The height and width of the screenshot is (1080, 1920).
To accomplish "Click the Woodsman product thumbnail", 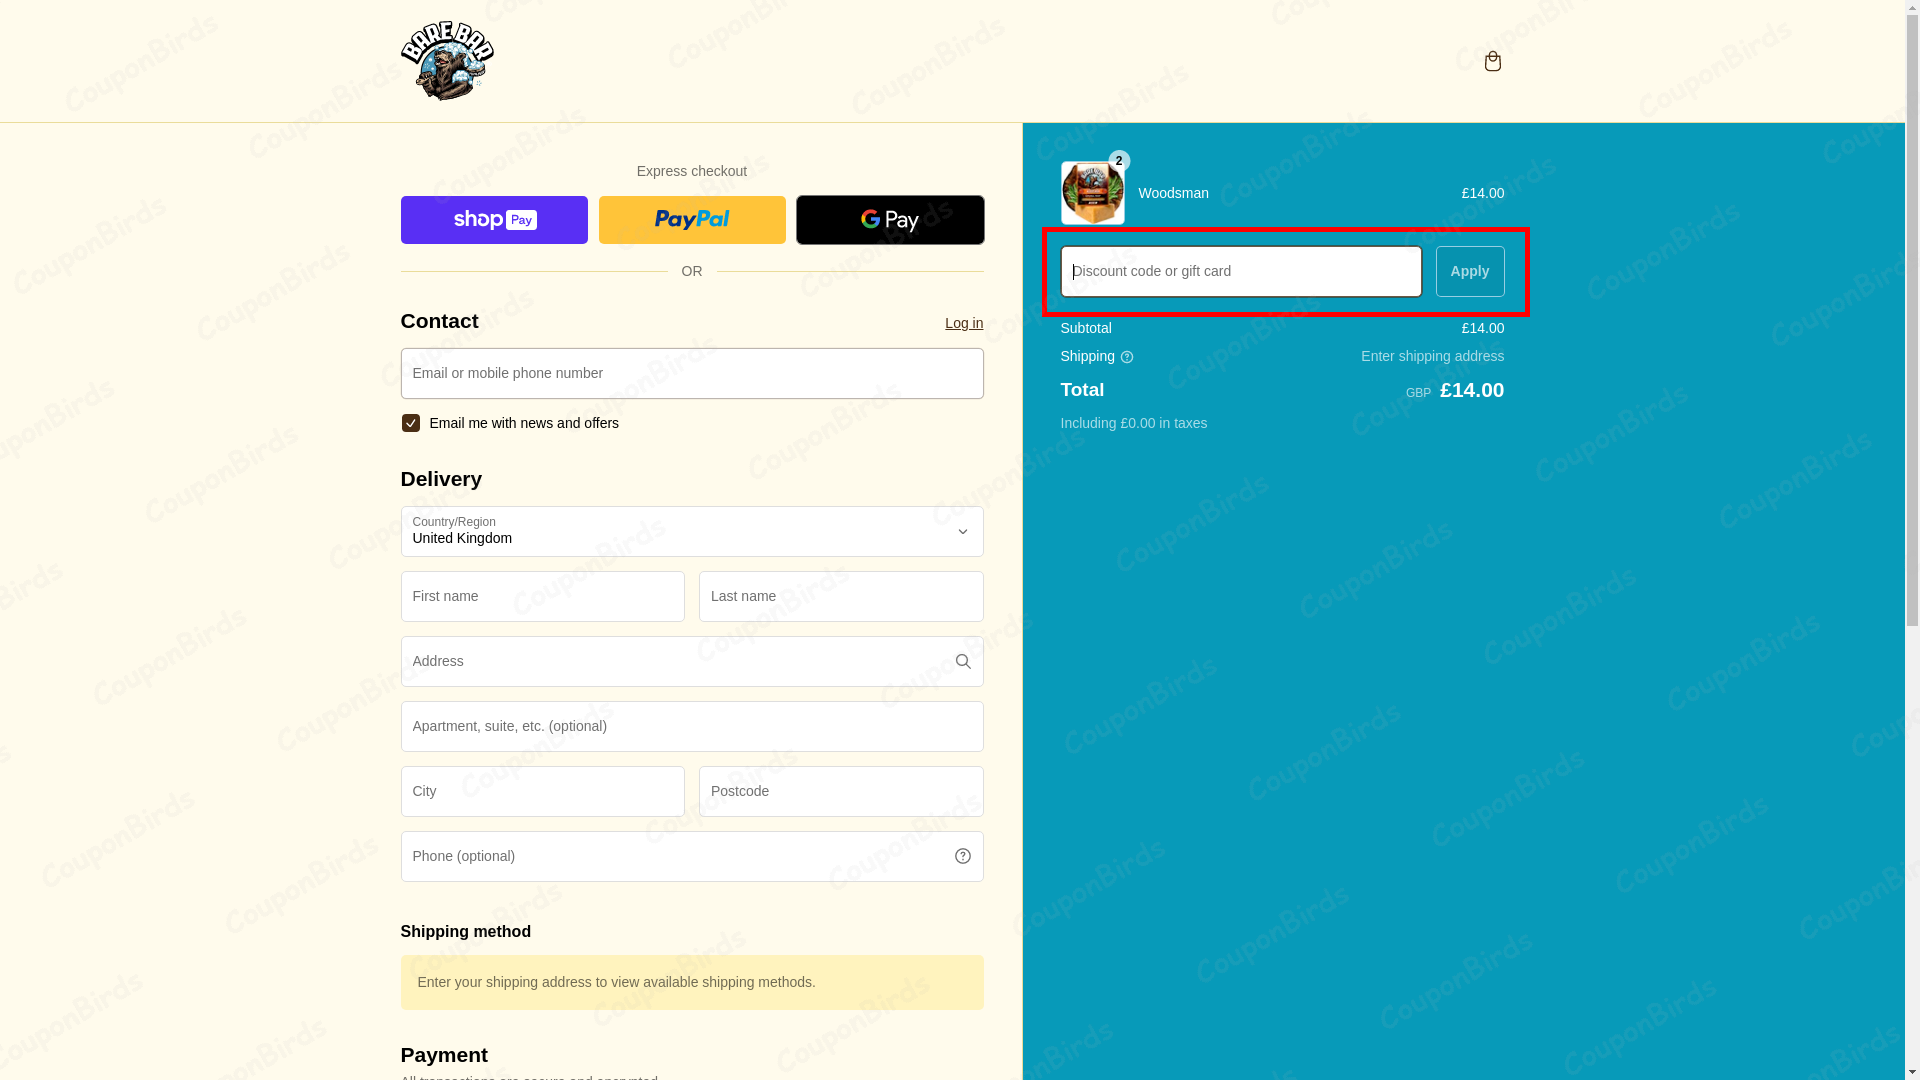I will [1092, 193].
